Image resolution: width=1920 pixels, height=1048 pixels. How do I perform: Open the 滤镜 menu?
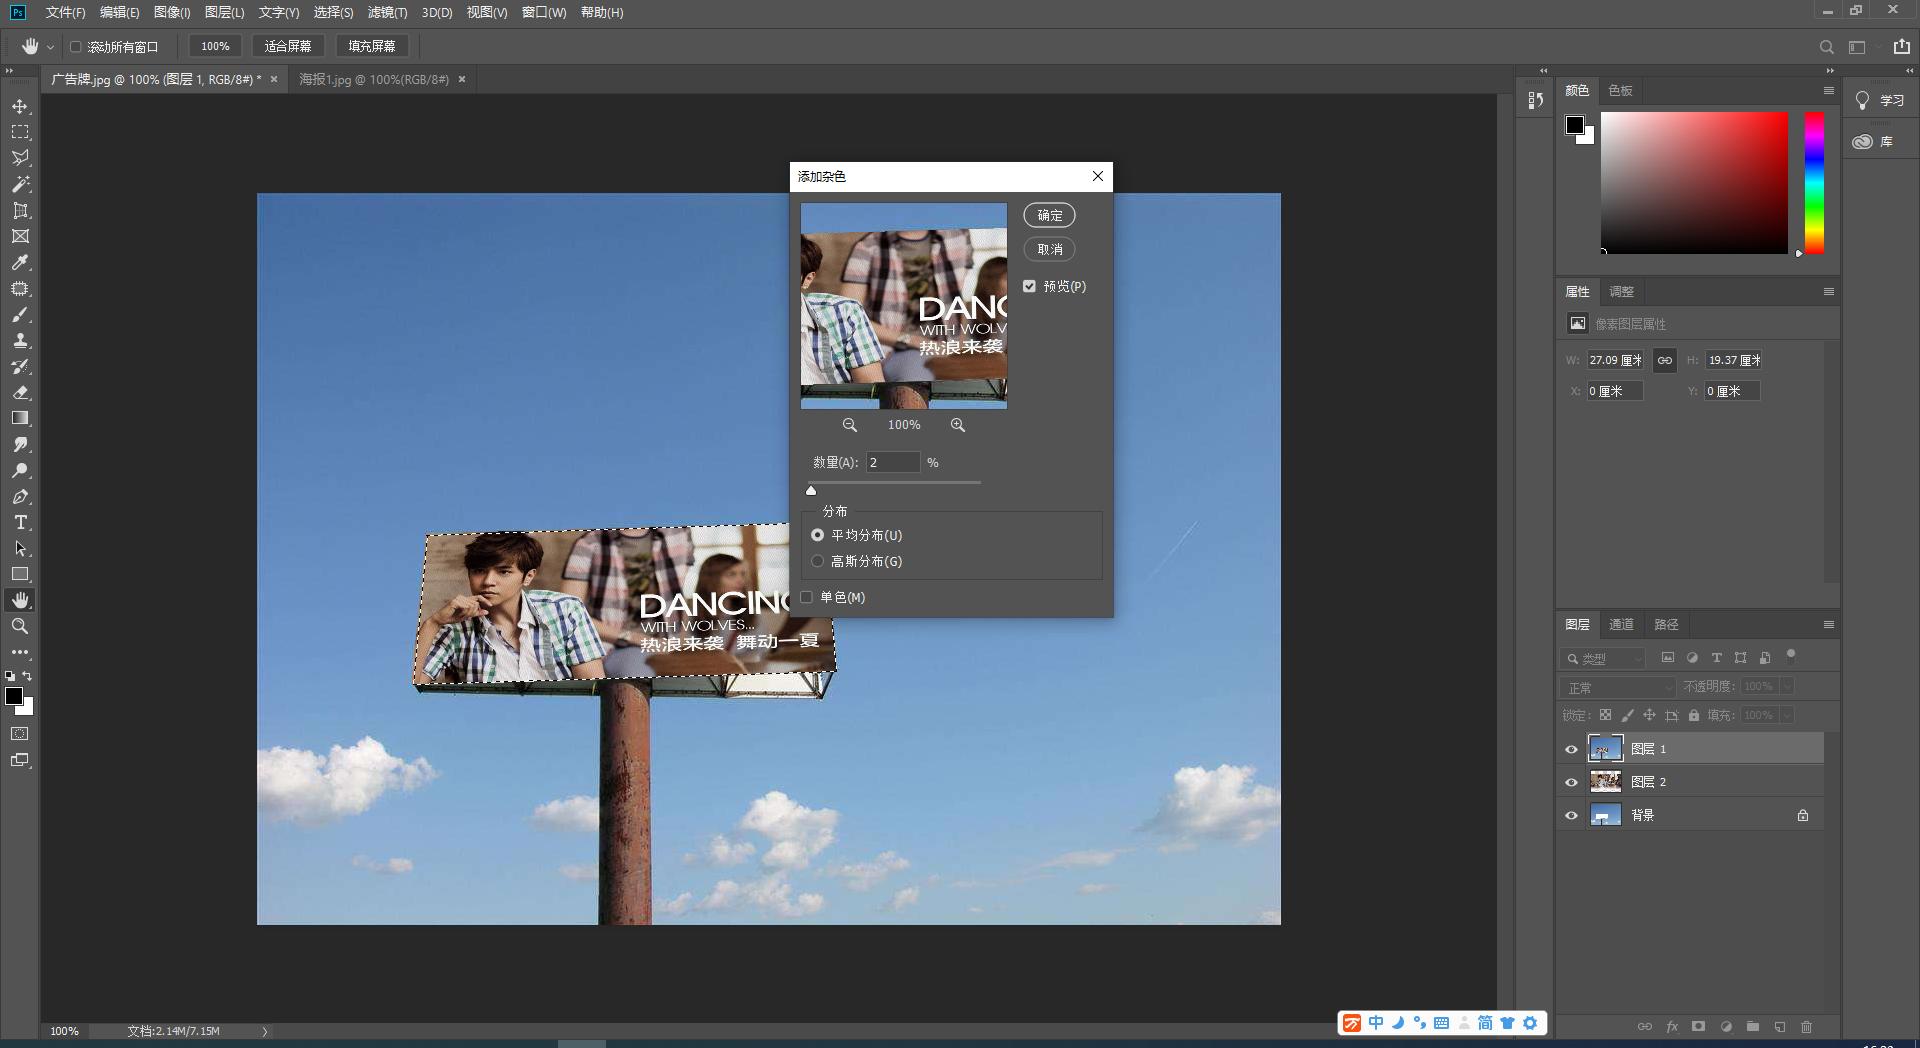[x=387, y=13]
